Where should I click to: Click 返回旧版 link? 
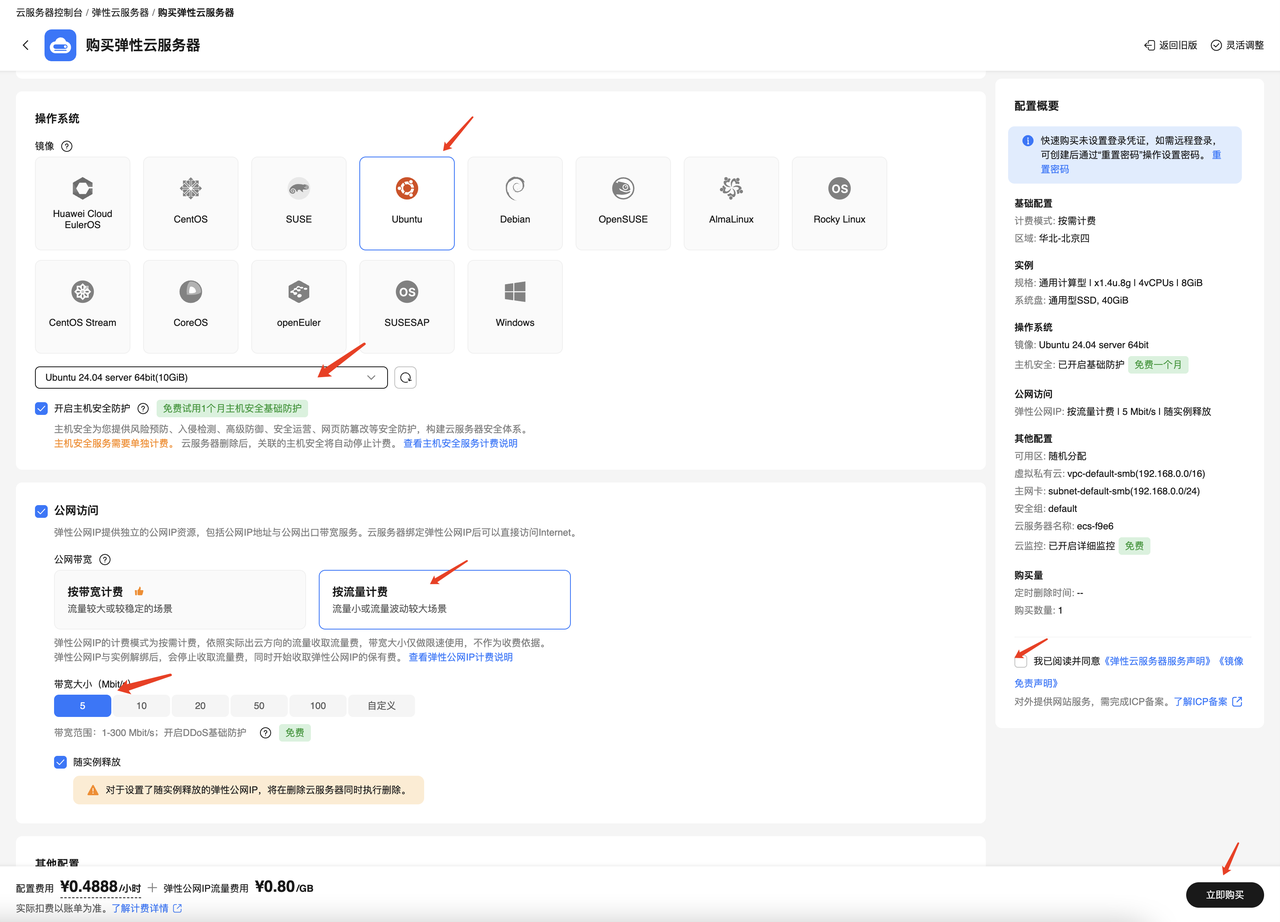click(x=1178, y=46)
